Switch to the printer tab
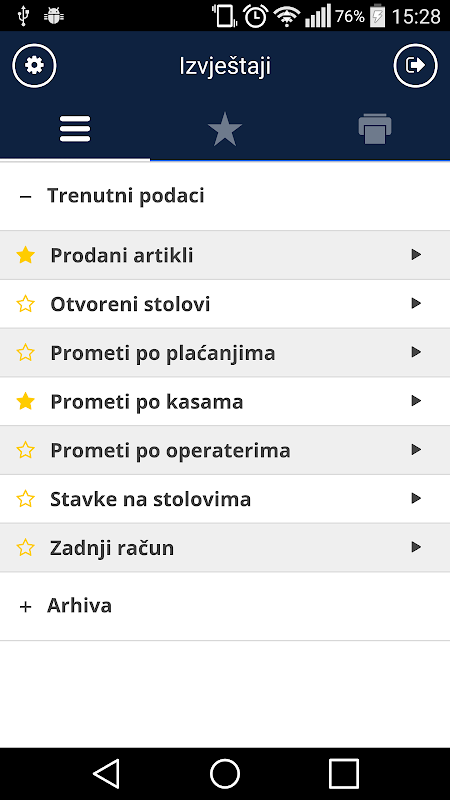 pos(375,129)
